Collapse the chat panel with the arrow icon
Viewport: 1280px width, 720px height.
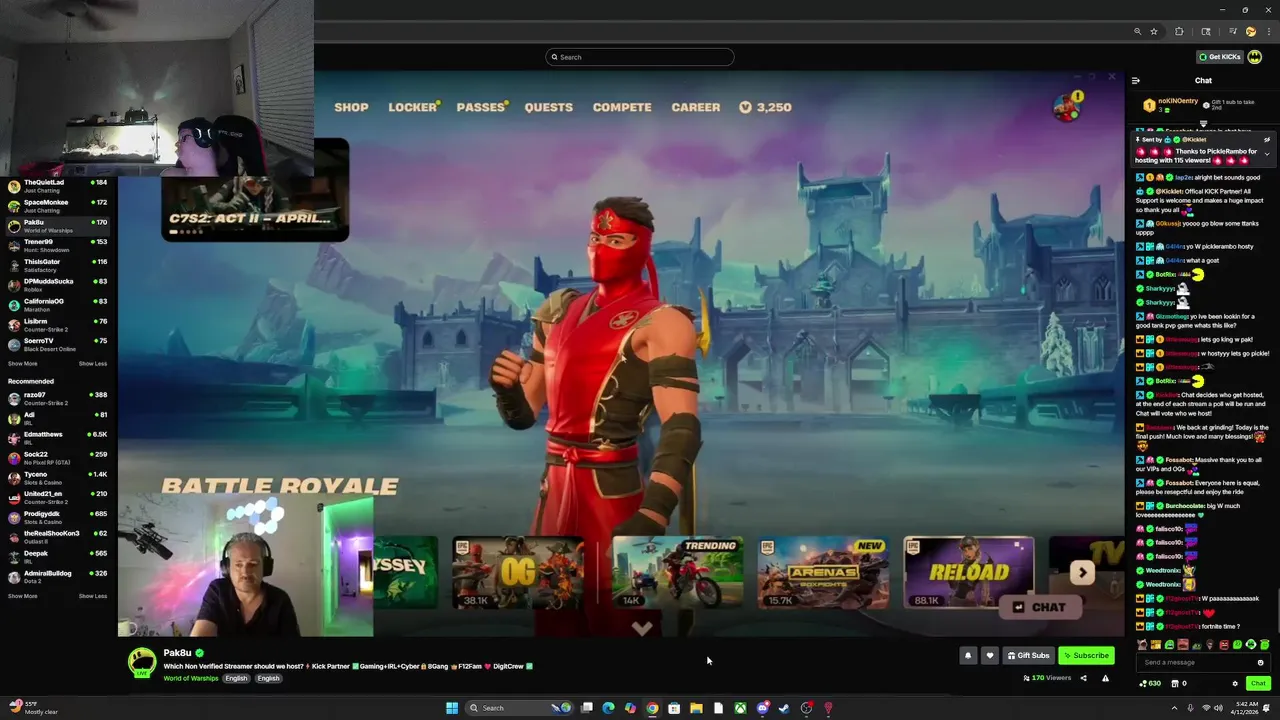tap(1135, 81)
